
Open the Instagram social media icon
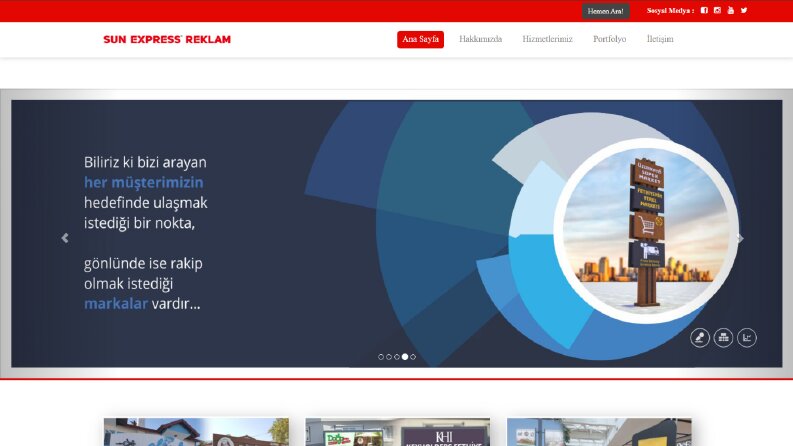[x=717, y=10]
